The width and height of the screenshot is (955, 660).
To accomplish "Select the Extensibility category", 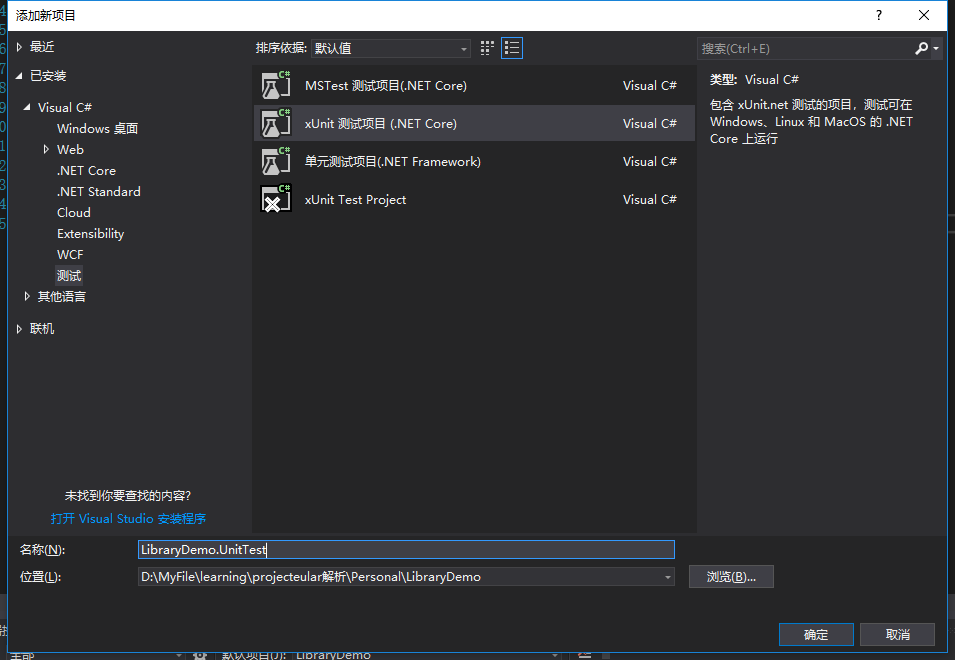I will [90, 234].
